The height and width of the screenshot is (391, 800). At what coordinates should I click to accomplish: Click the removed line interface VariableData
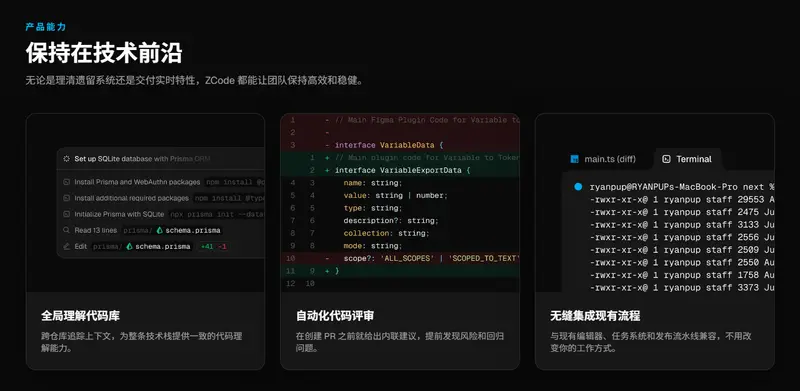(399, 145)
